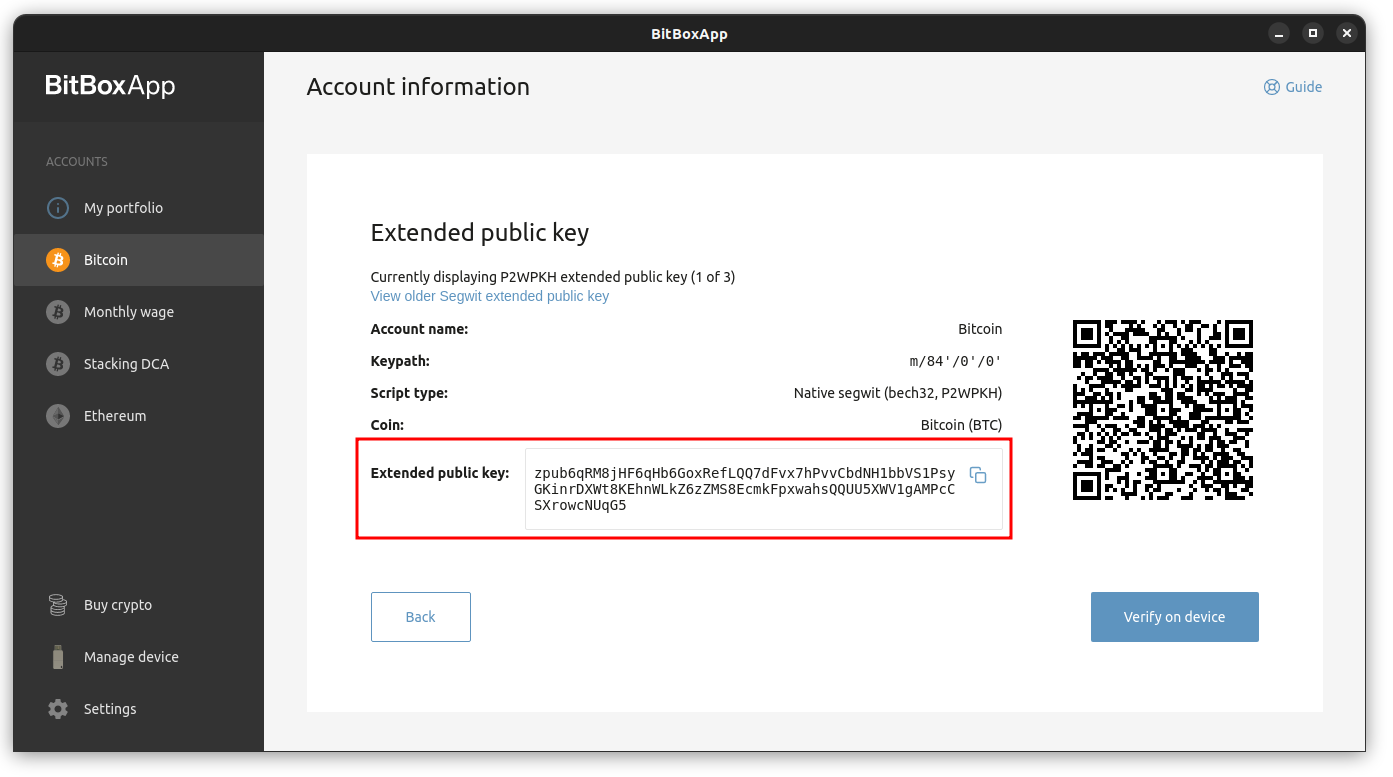Click the Buy crypto coins stack icon

(58, 605)
